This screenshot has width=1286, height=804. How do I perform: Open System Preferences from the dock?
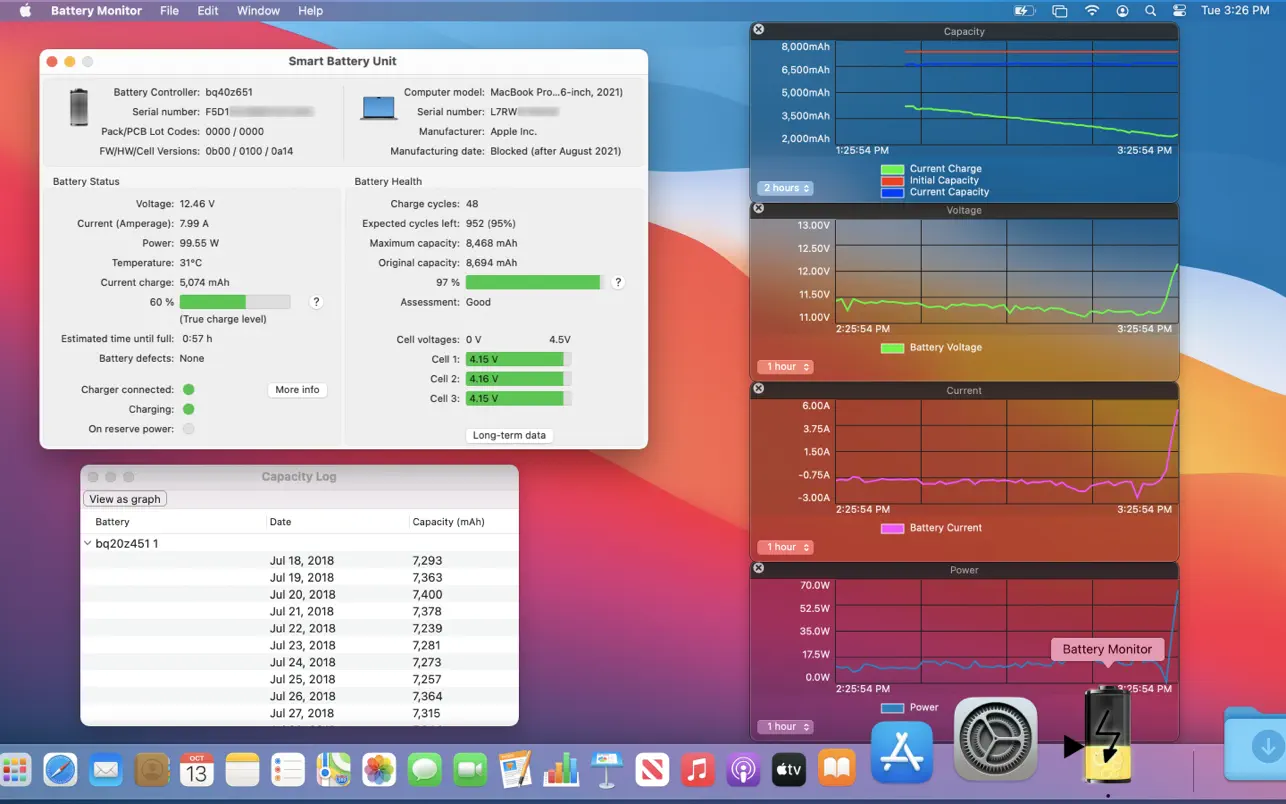[x=994, y=739]
